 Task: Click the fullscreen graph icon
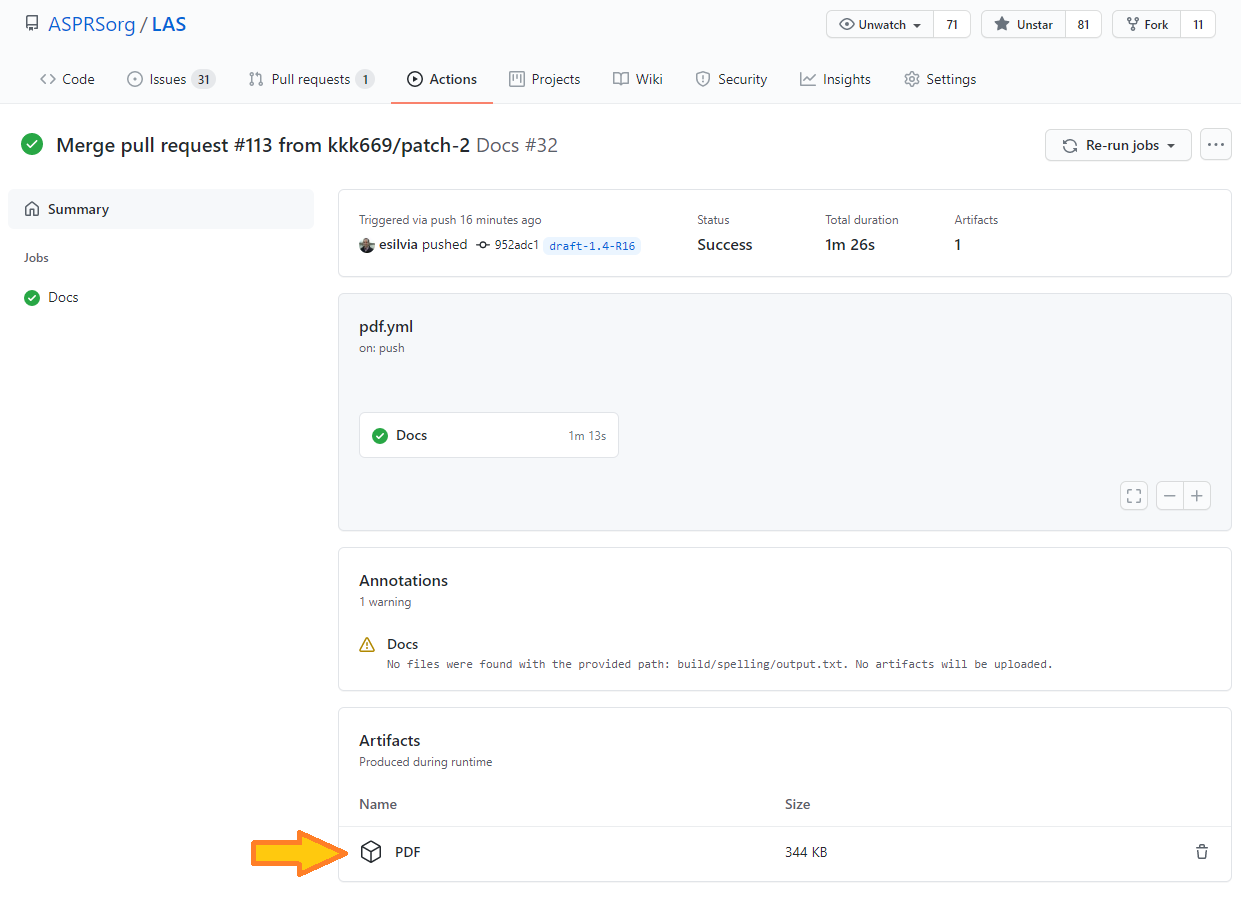coord(1134,496)
